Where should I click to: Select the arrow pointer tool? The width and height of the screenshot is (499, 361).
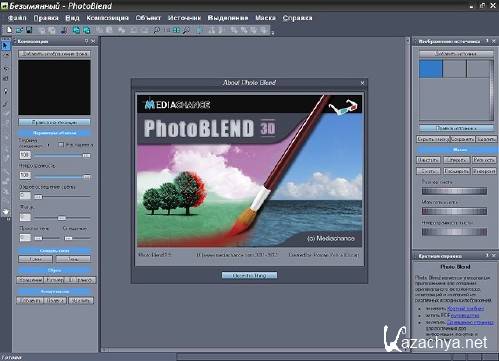[x=6, y=45]
